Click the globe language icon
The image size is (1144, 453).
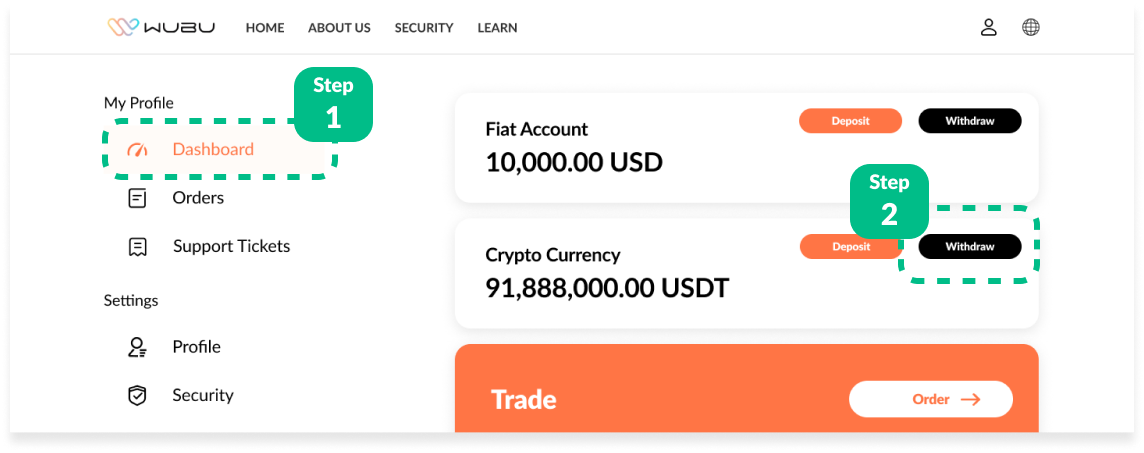1031,27
